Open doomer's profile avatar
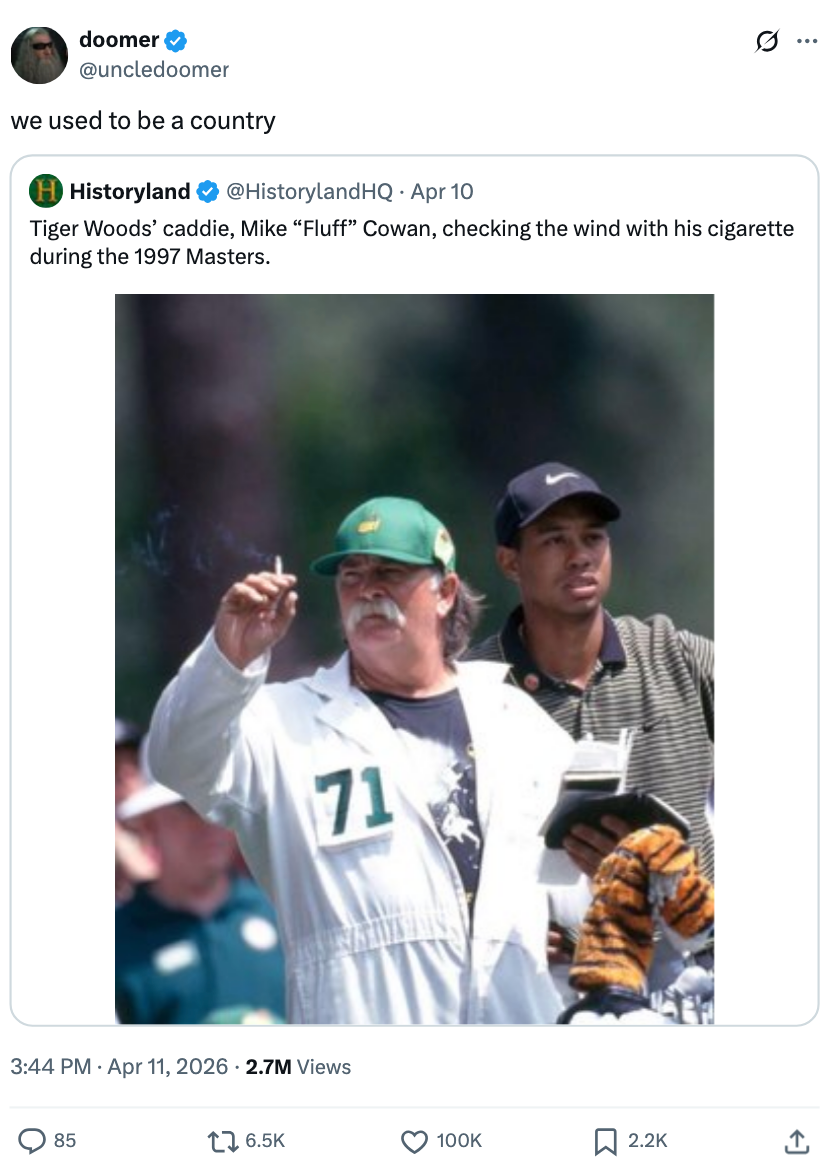 point(39,54)
